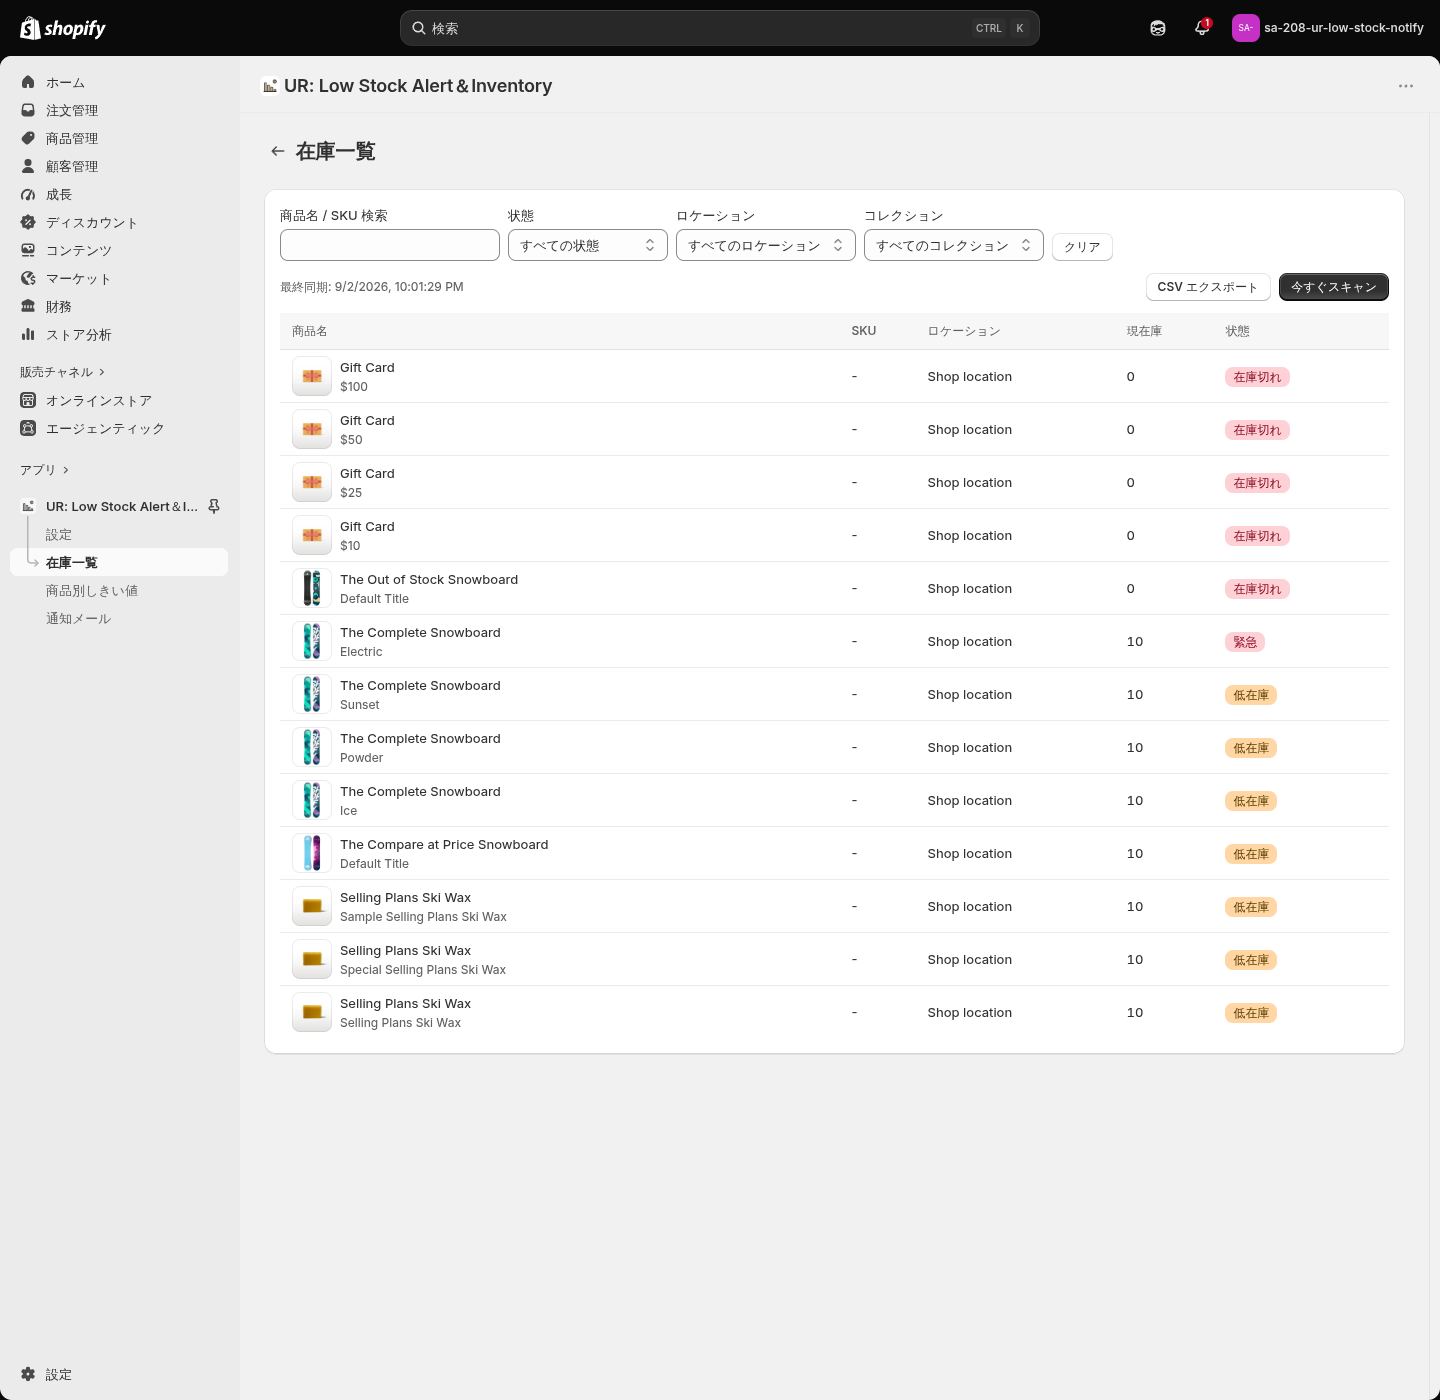
Task: Click the 設定 gear icon at sidebar bottom
Action: (x=28, y=1374)
